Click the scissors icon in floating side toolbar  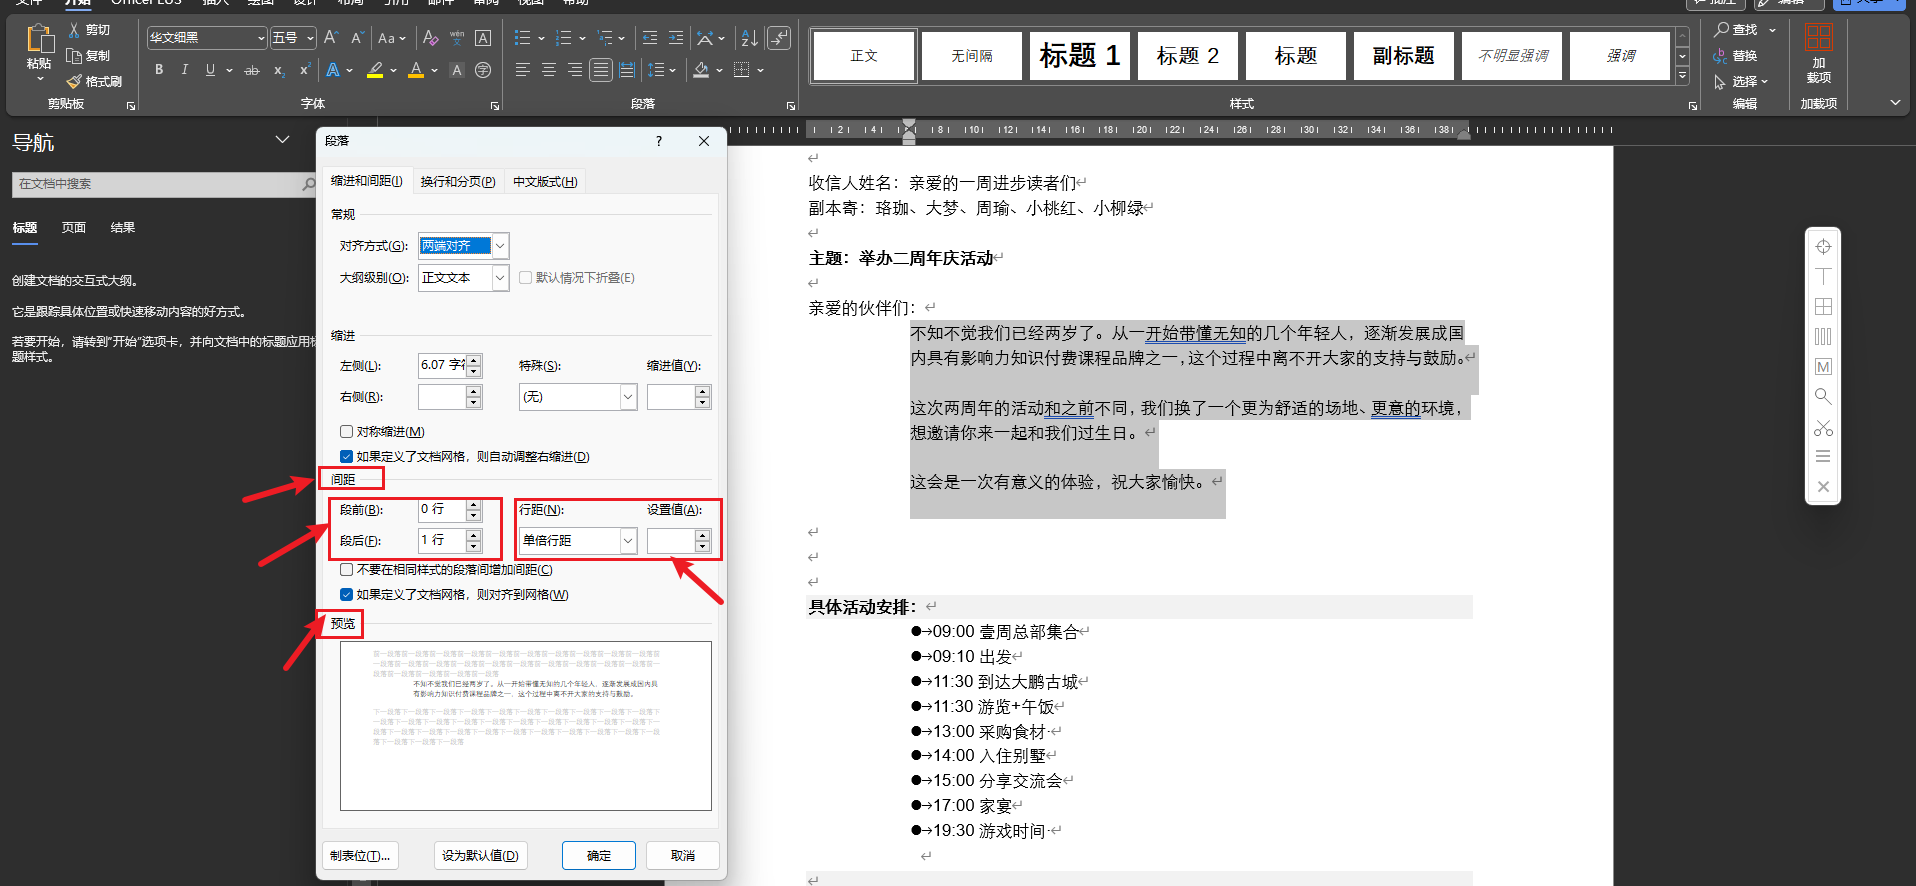point(1823,427)
